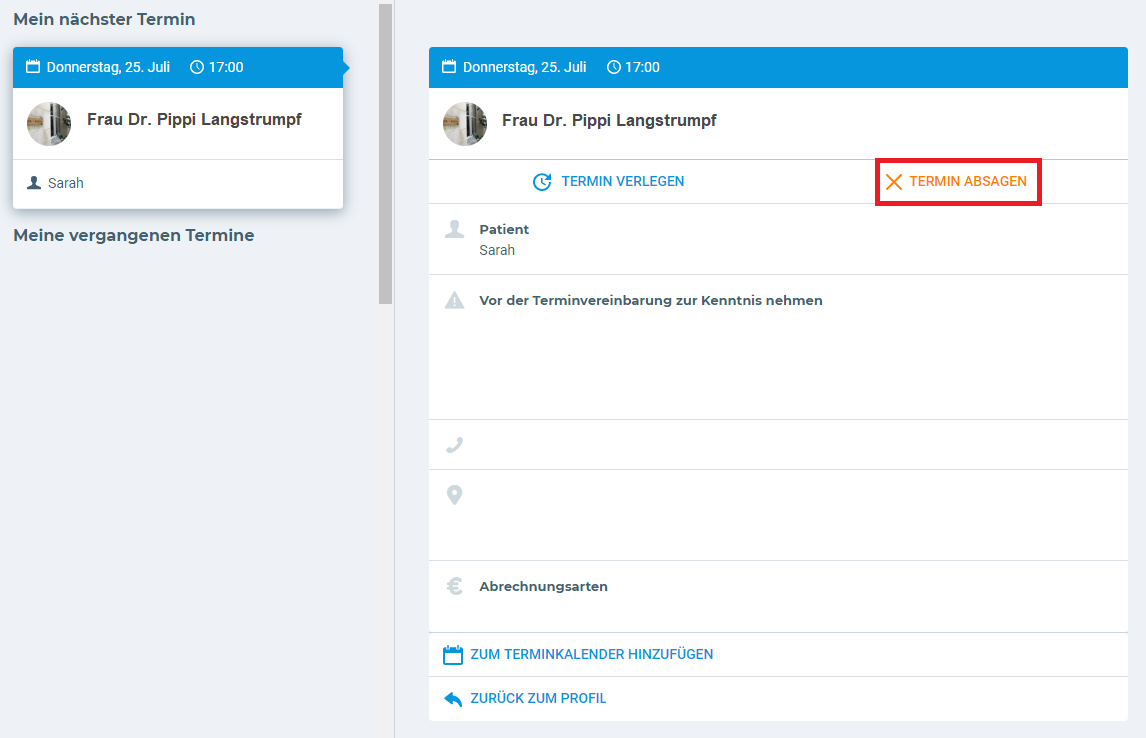
Task: Follow ZURÜCK ZUM PROFIL link
Action: coord(538,699)
